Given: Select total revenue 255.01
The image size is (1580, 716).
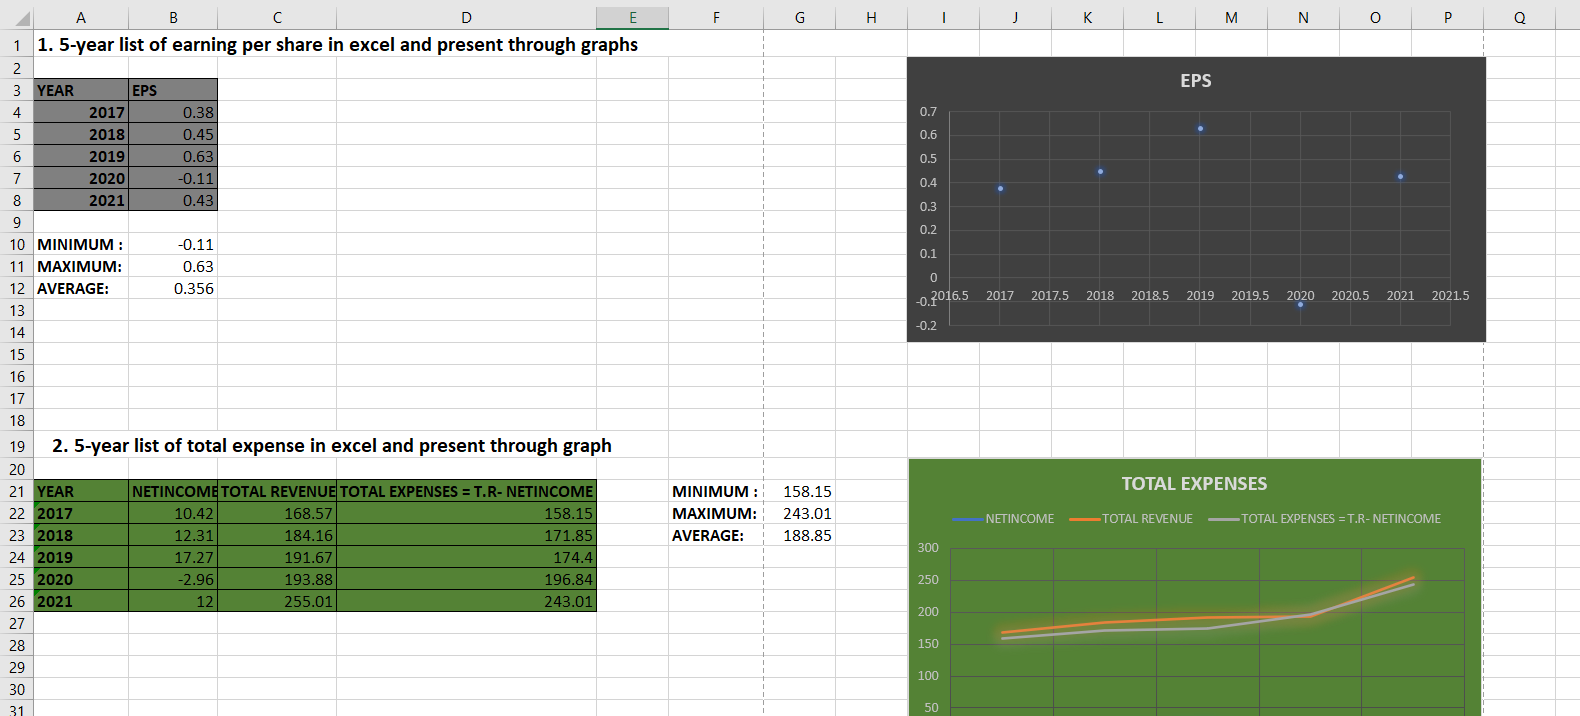Looking at the screenshot, I should tap(277, 601).
